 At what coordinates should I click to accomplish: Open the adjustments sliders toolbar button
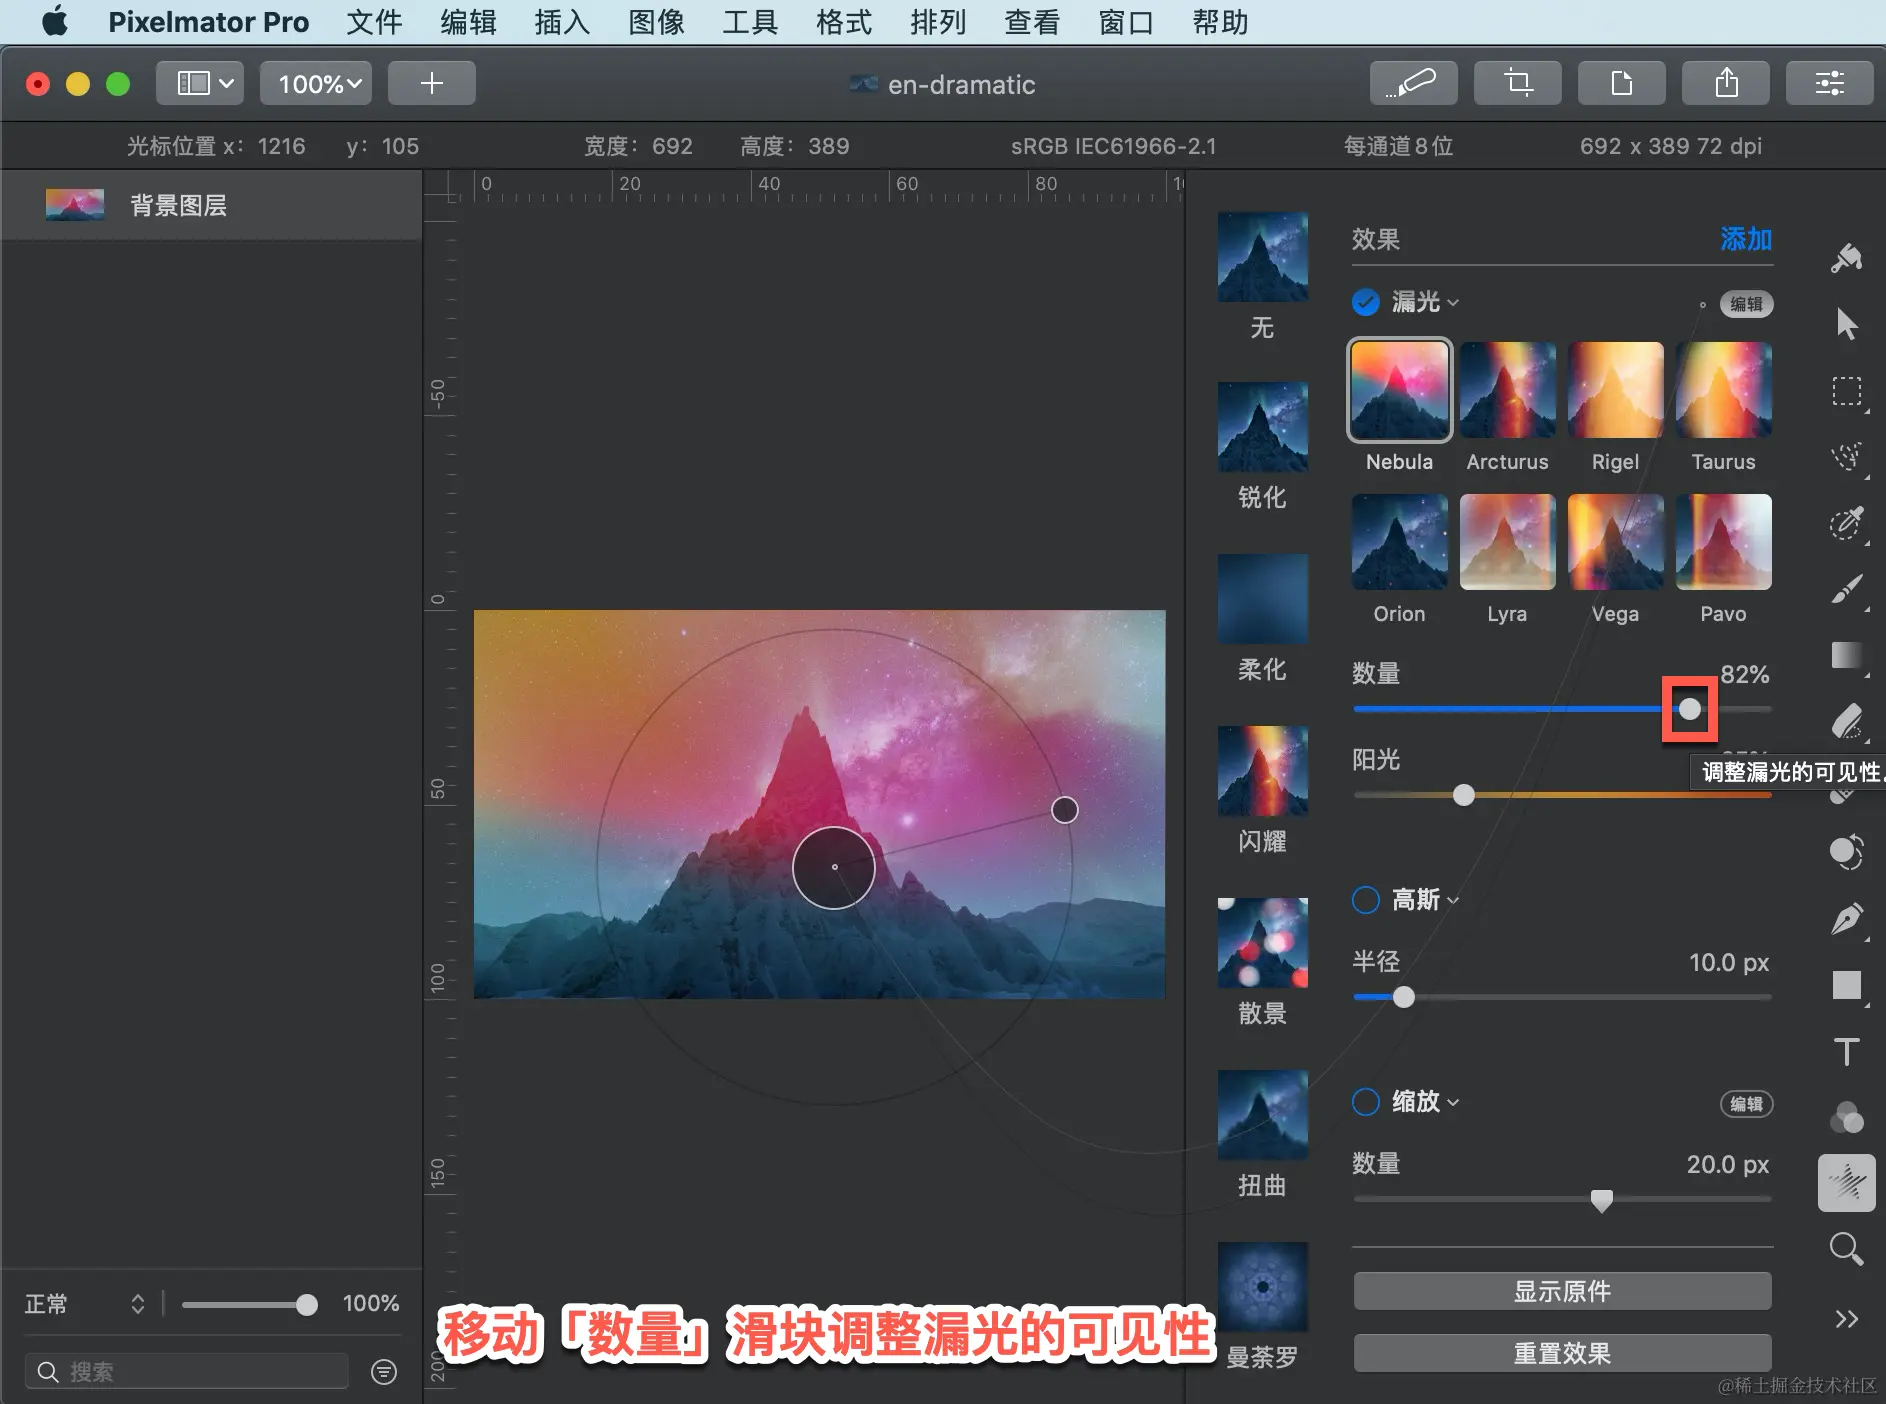click(x=1830, y=83)
